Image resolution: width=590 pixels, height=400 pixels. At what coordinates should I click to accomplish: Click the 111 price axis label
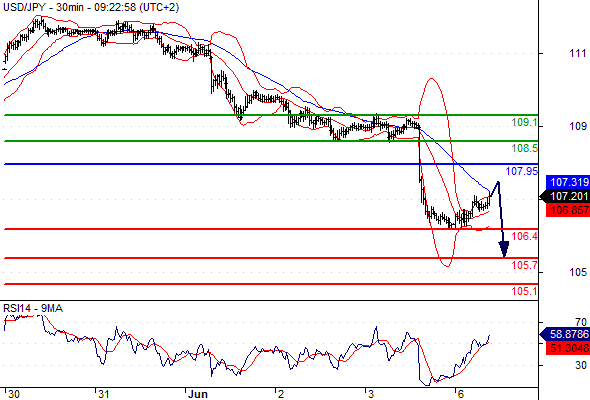(578, 53)
